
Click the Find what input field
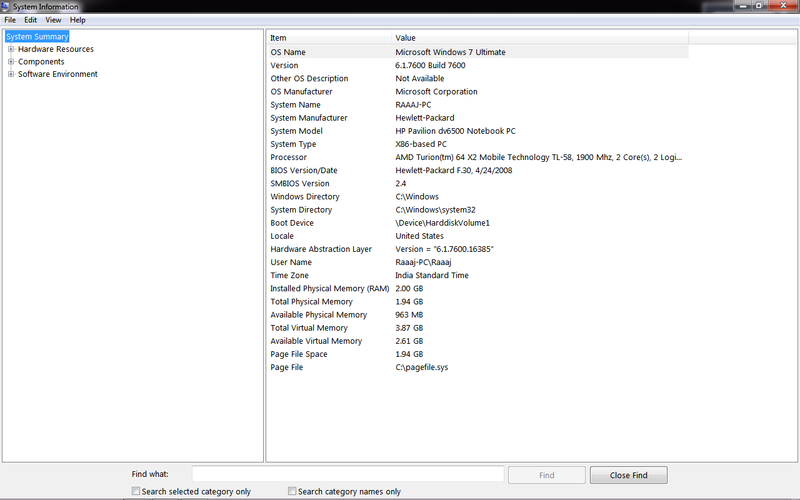coord(348,474)
